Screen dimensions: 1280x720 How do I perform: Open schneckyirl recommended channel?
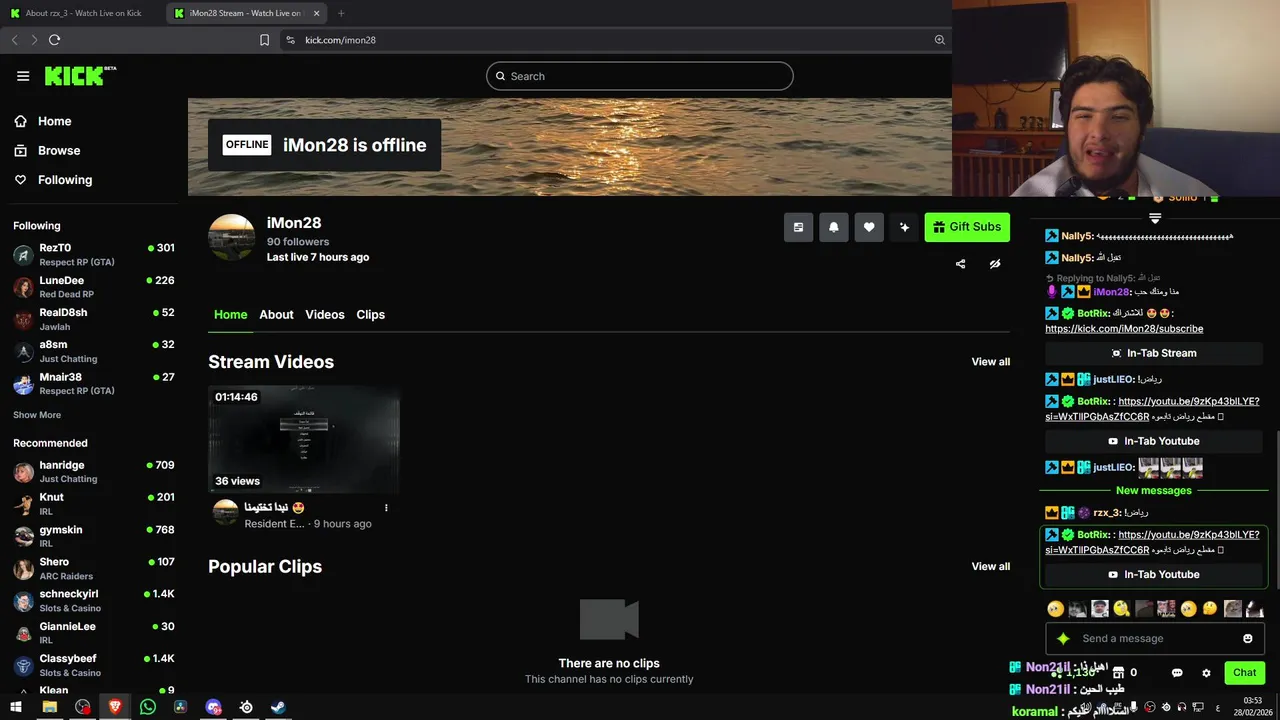[x=94, y=600]
